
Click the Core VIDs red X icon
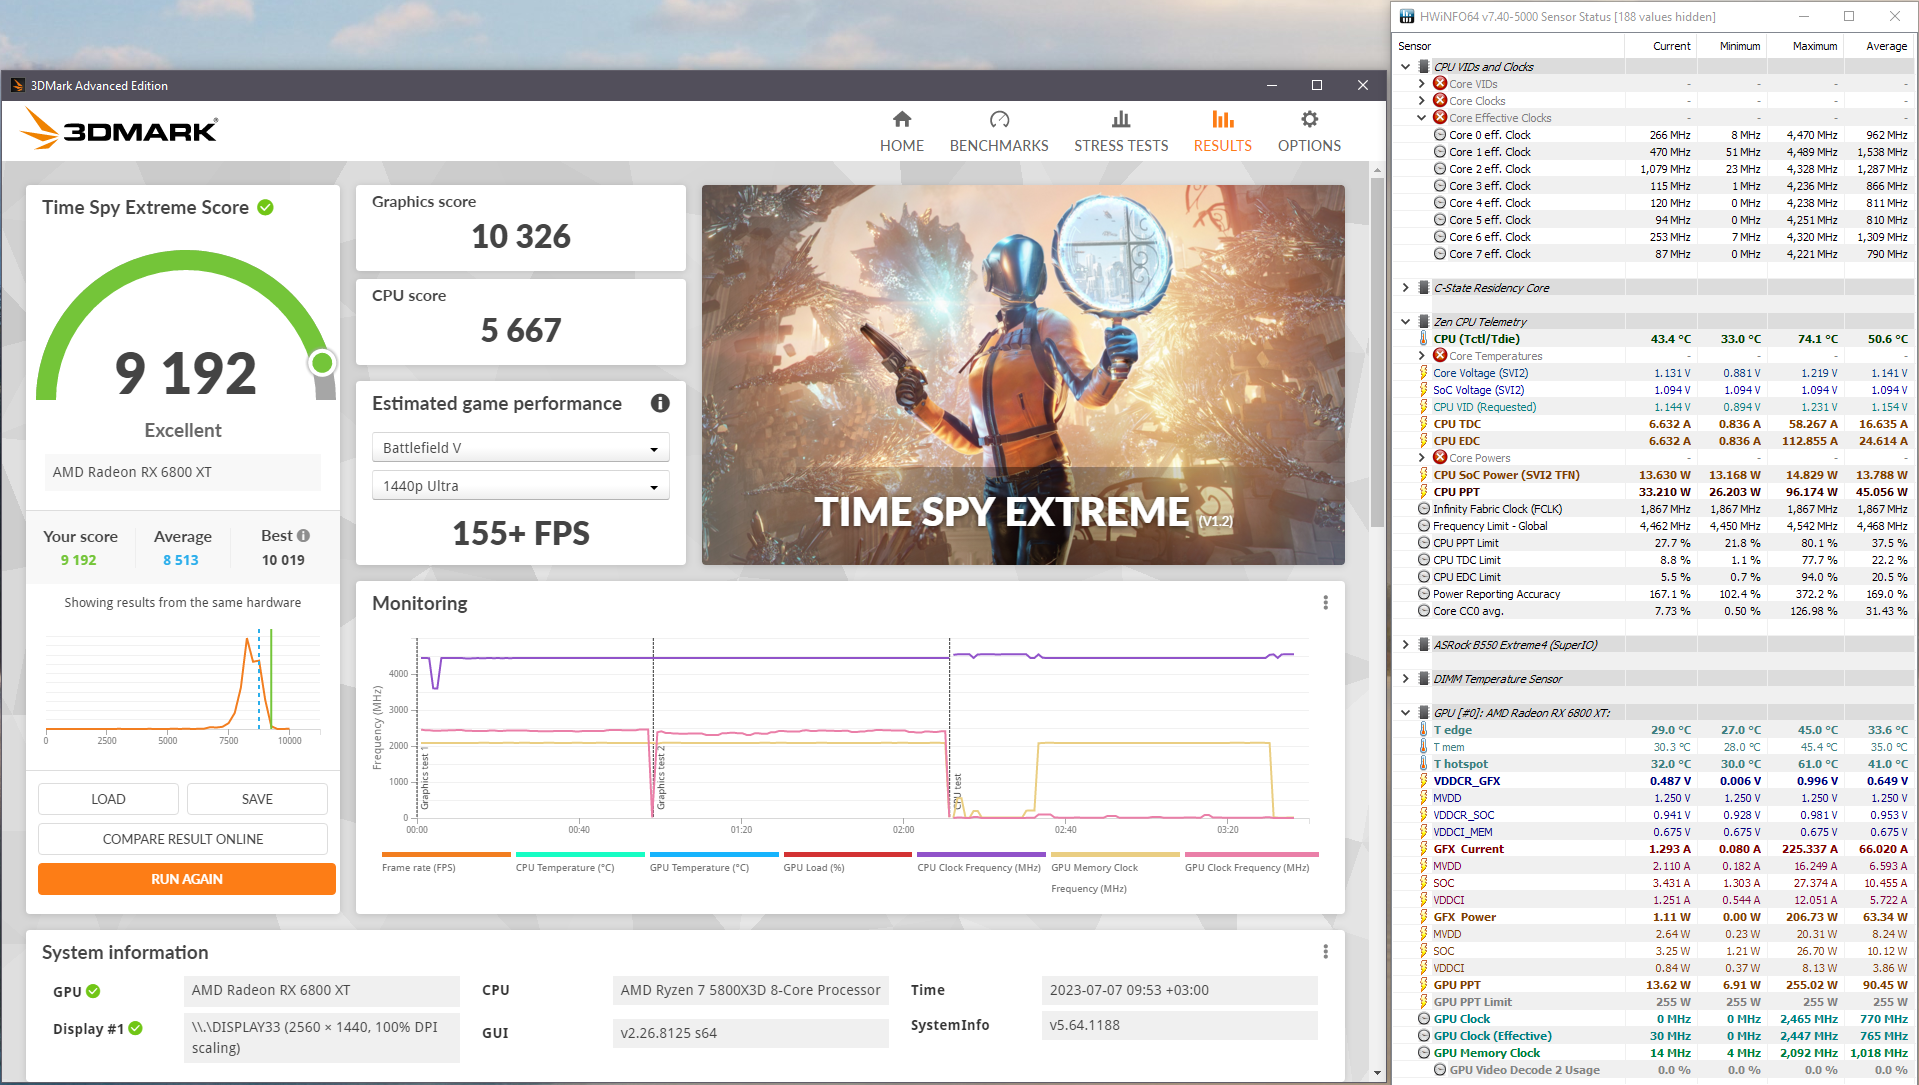[x=1440, y=84]
